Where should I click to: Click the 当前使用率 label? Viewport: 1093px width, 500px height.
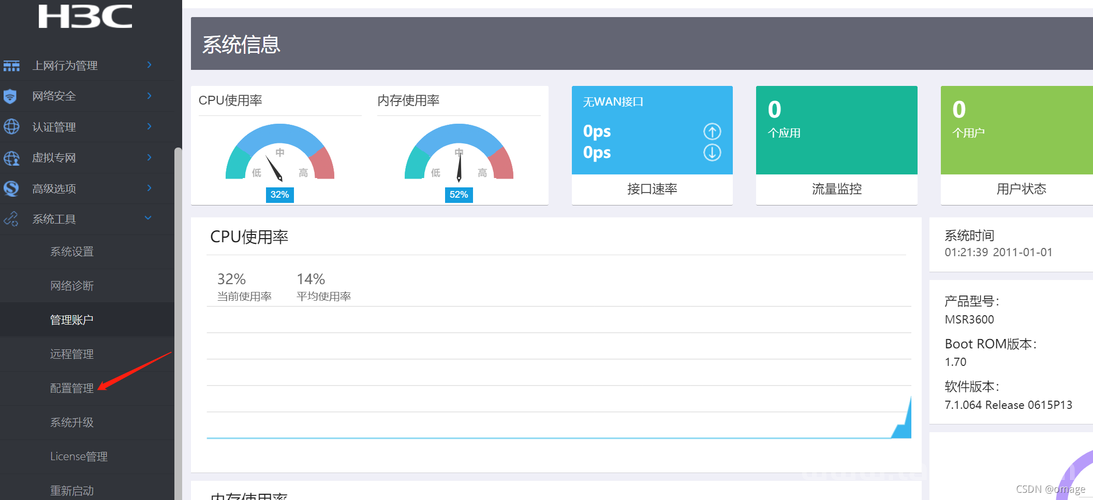coord(244,297)
